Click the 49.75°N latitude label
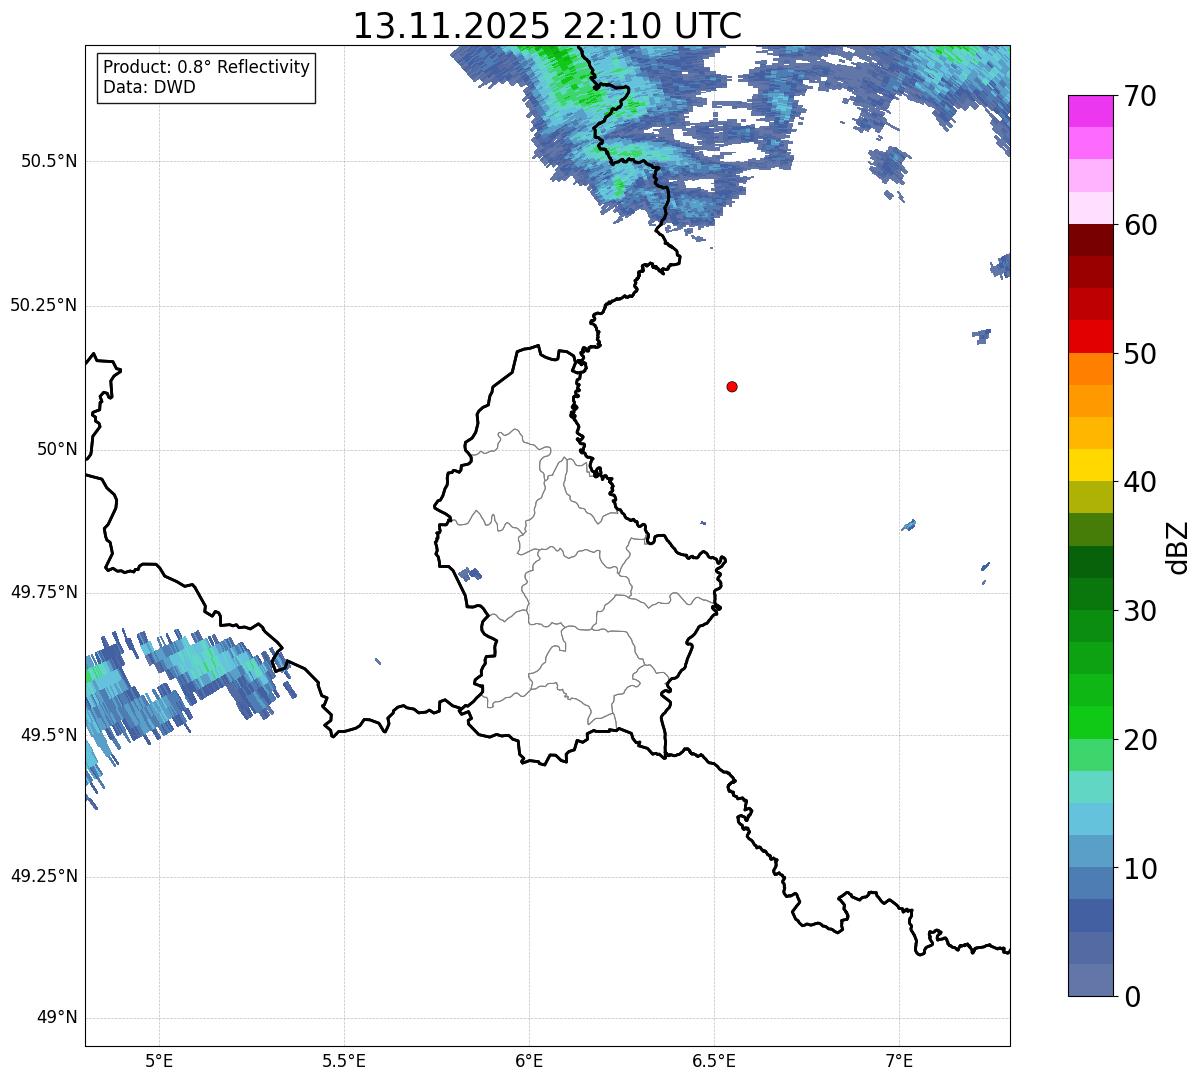The width and height of the screenshot is (1202, 1081). tap(44, 592)
